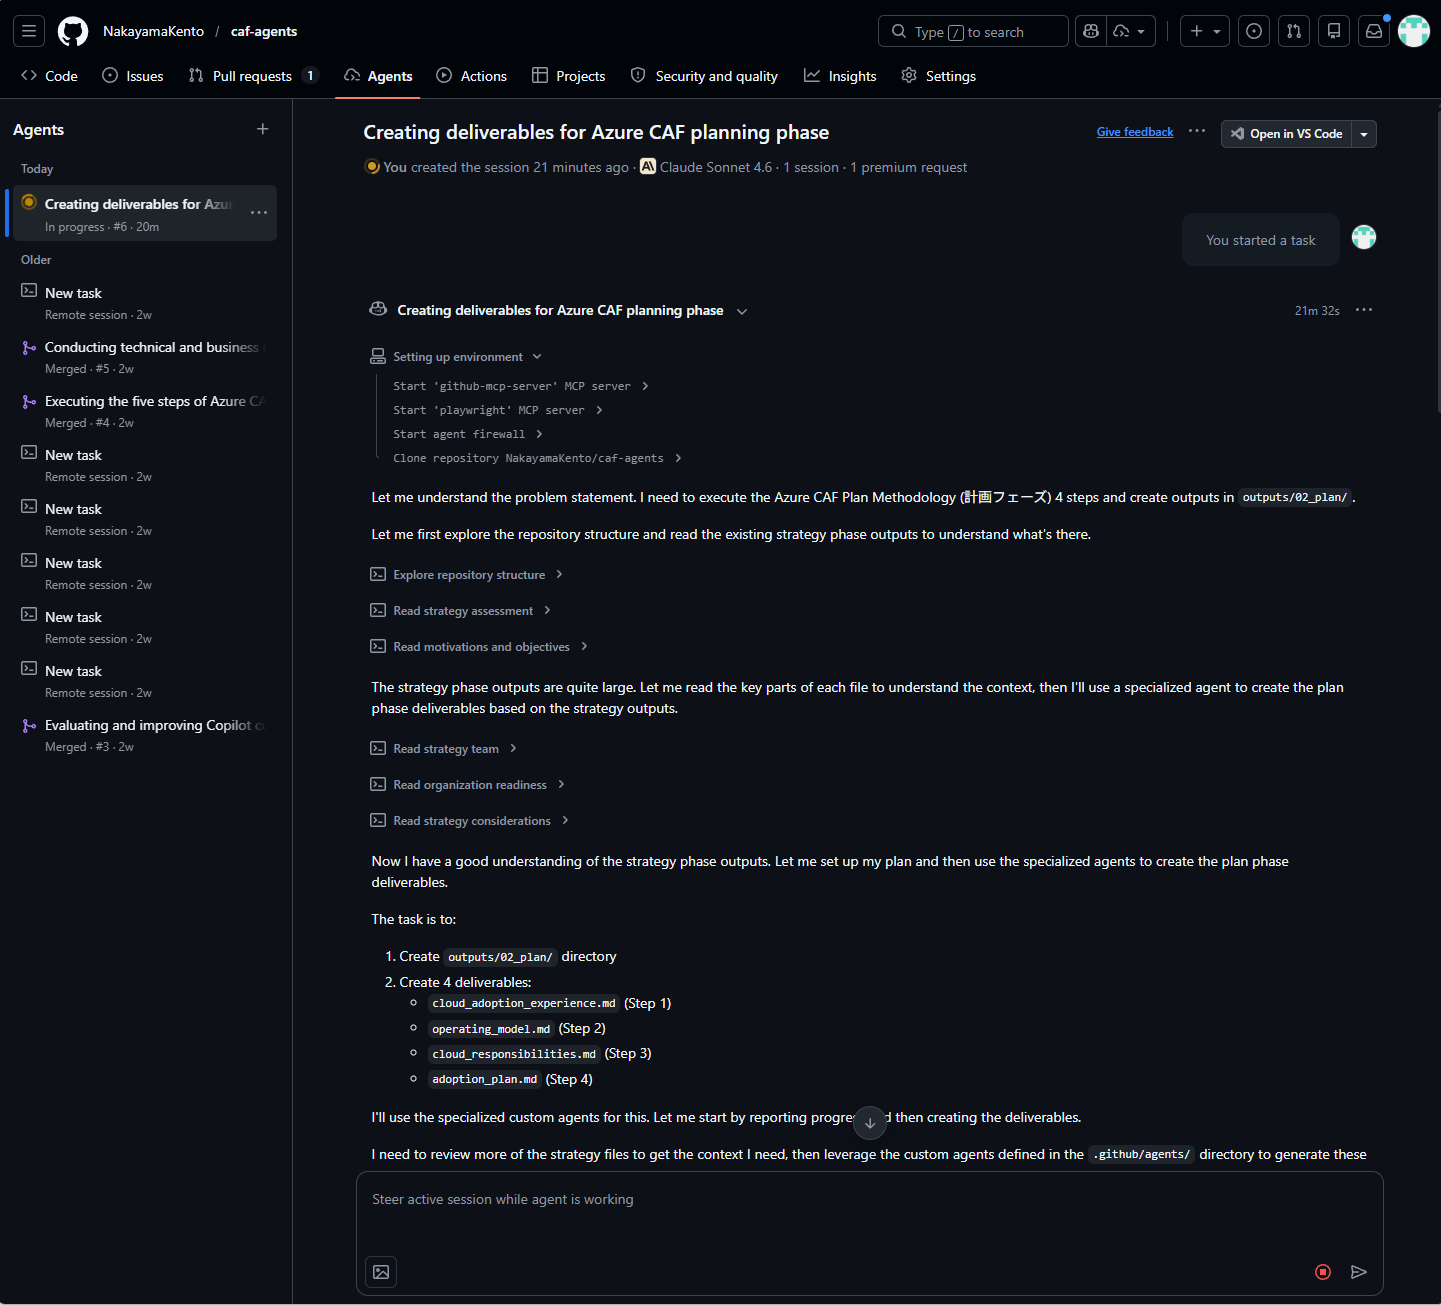Go to GitHub homepage via Octocat logo
The width and height of the screenshot is (1441, 1305).
coord(73,31)
